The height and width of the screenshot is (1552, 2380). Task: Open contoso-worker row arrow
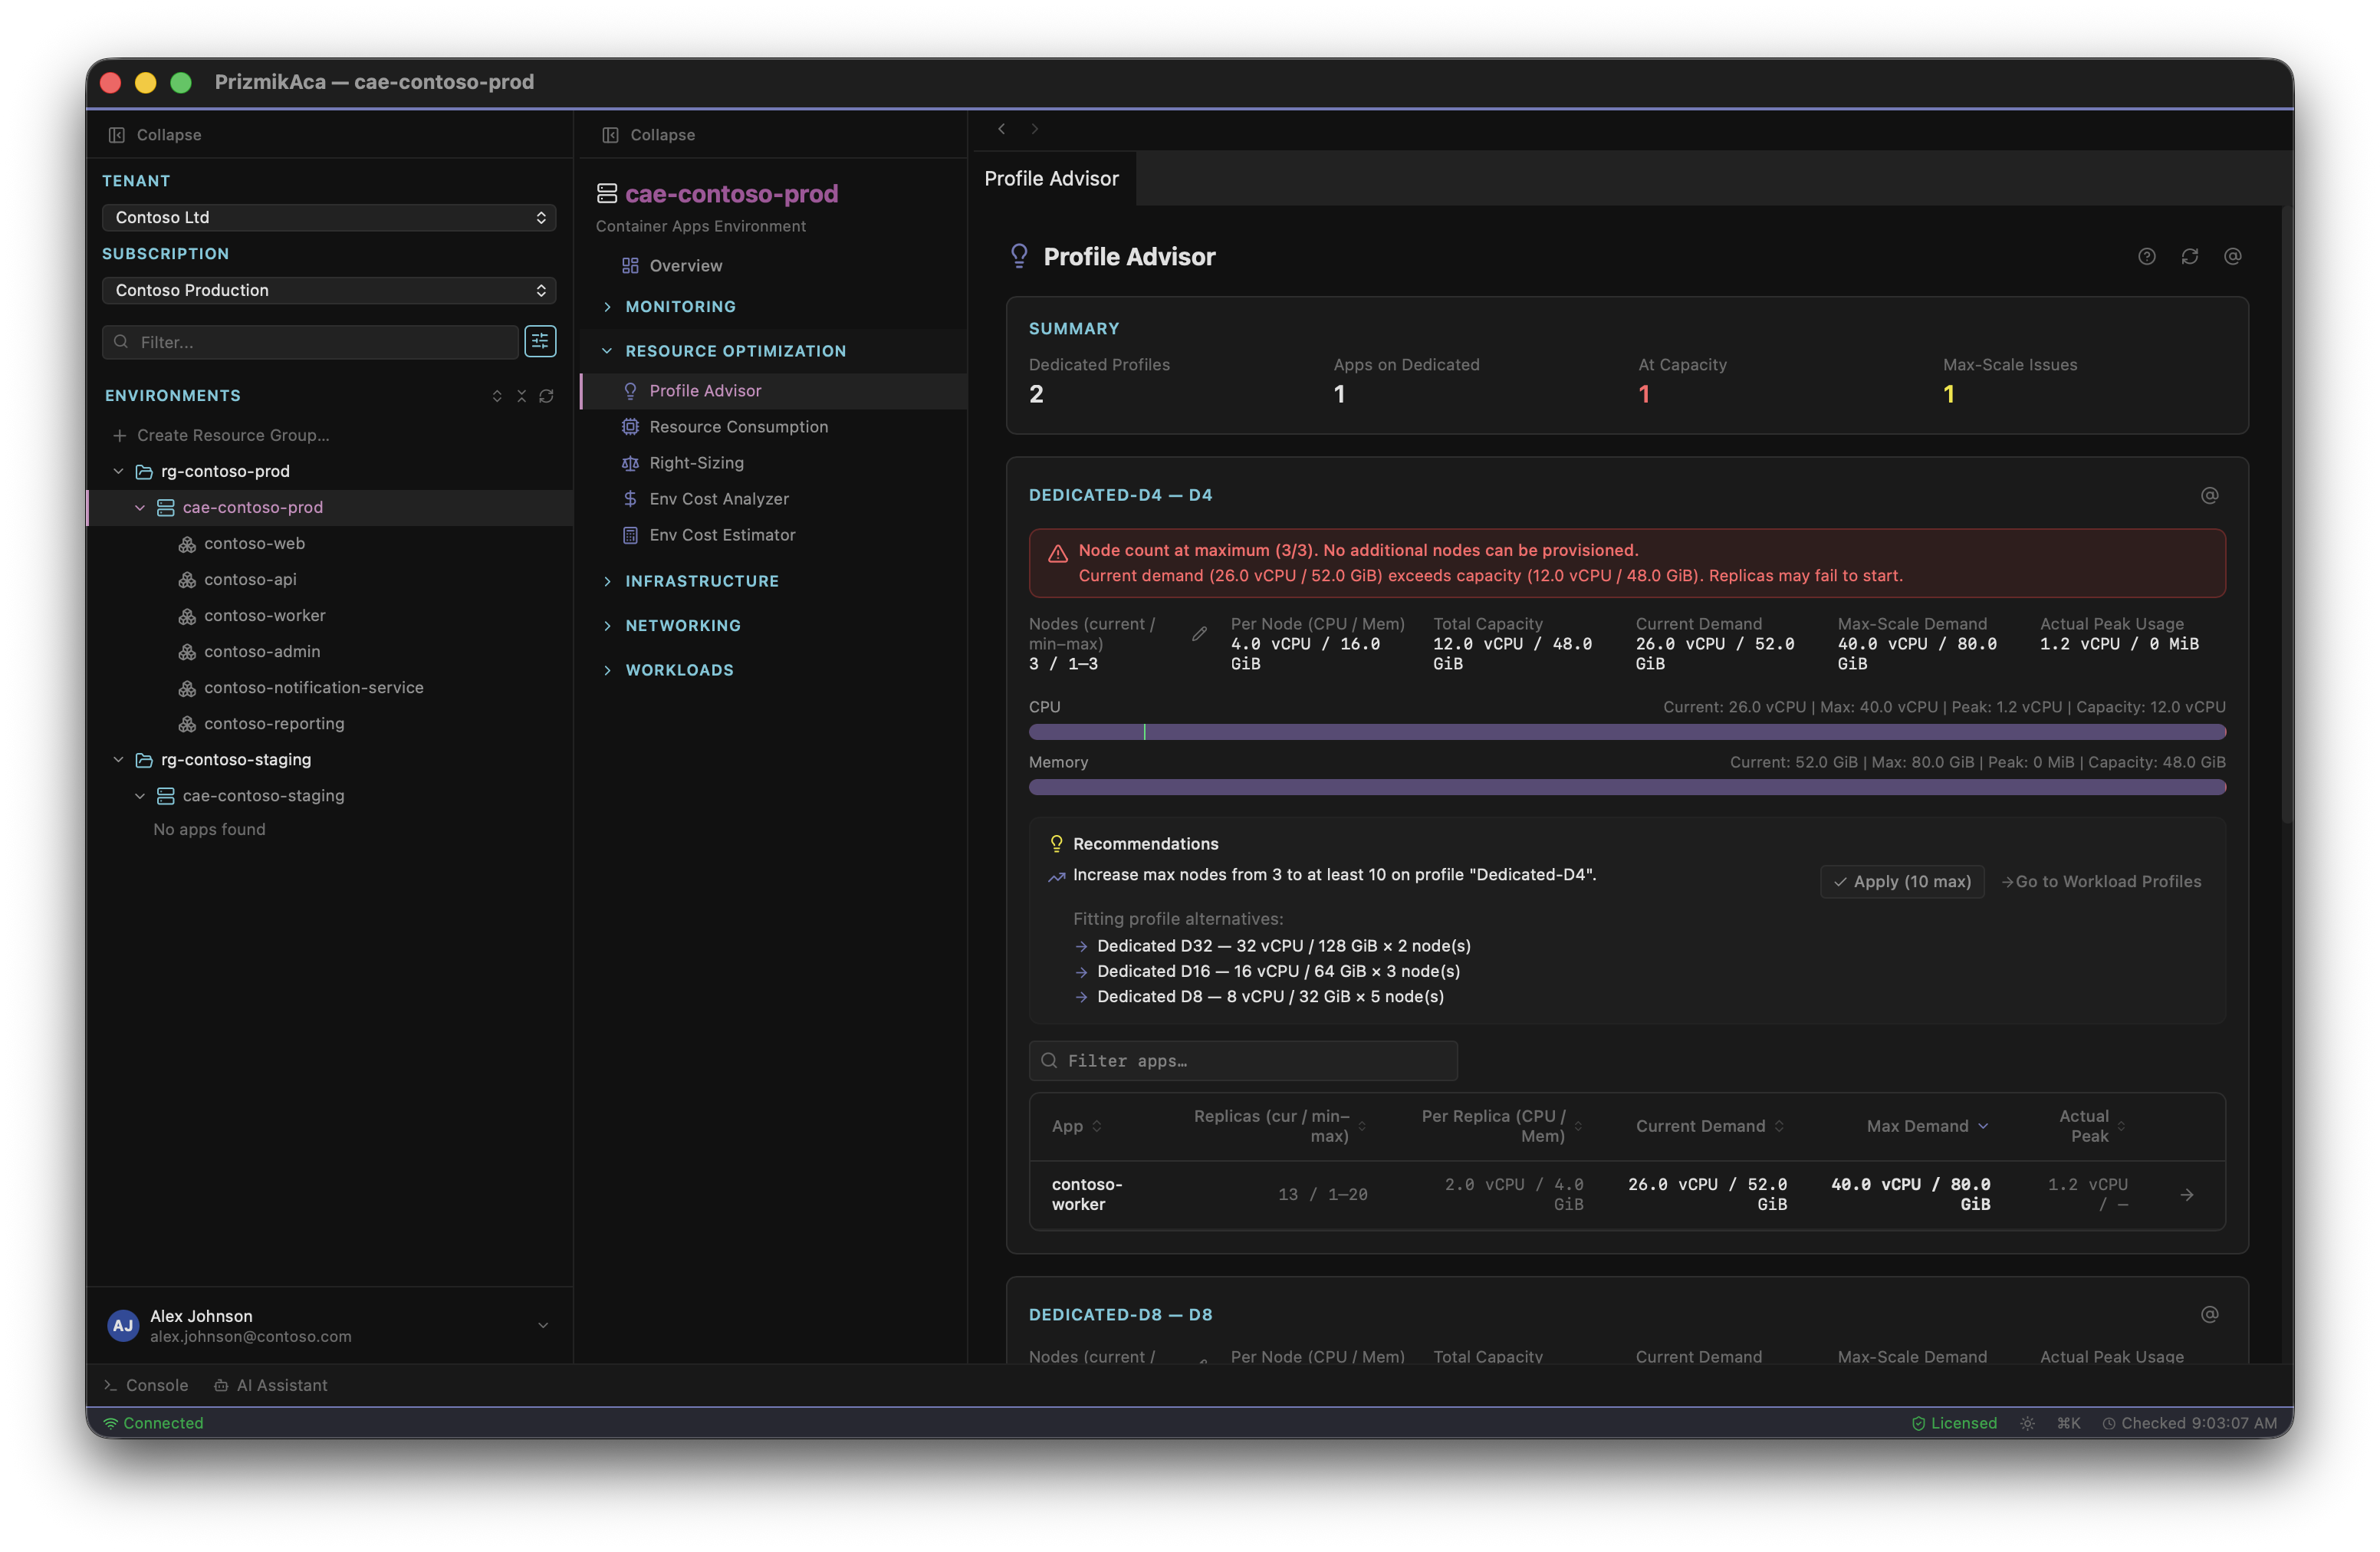(2187, 1195)
